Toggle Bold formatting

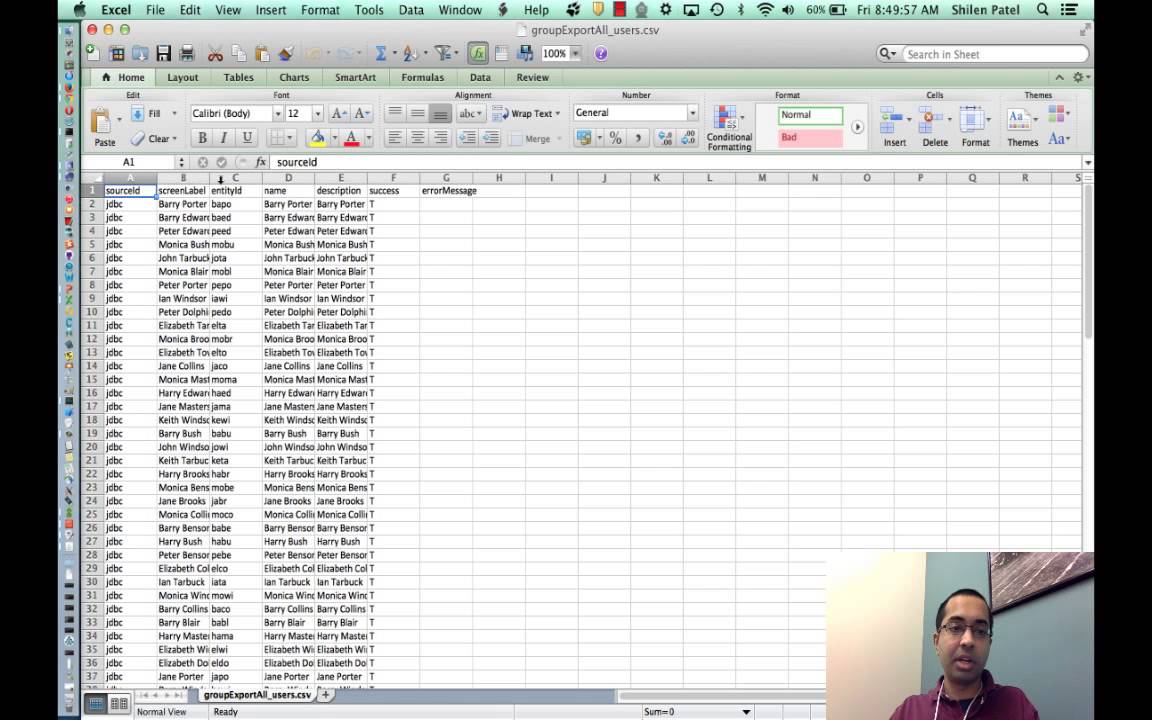point(202,137)
